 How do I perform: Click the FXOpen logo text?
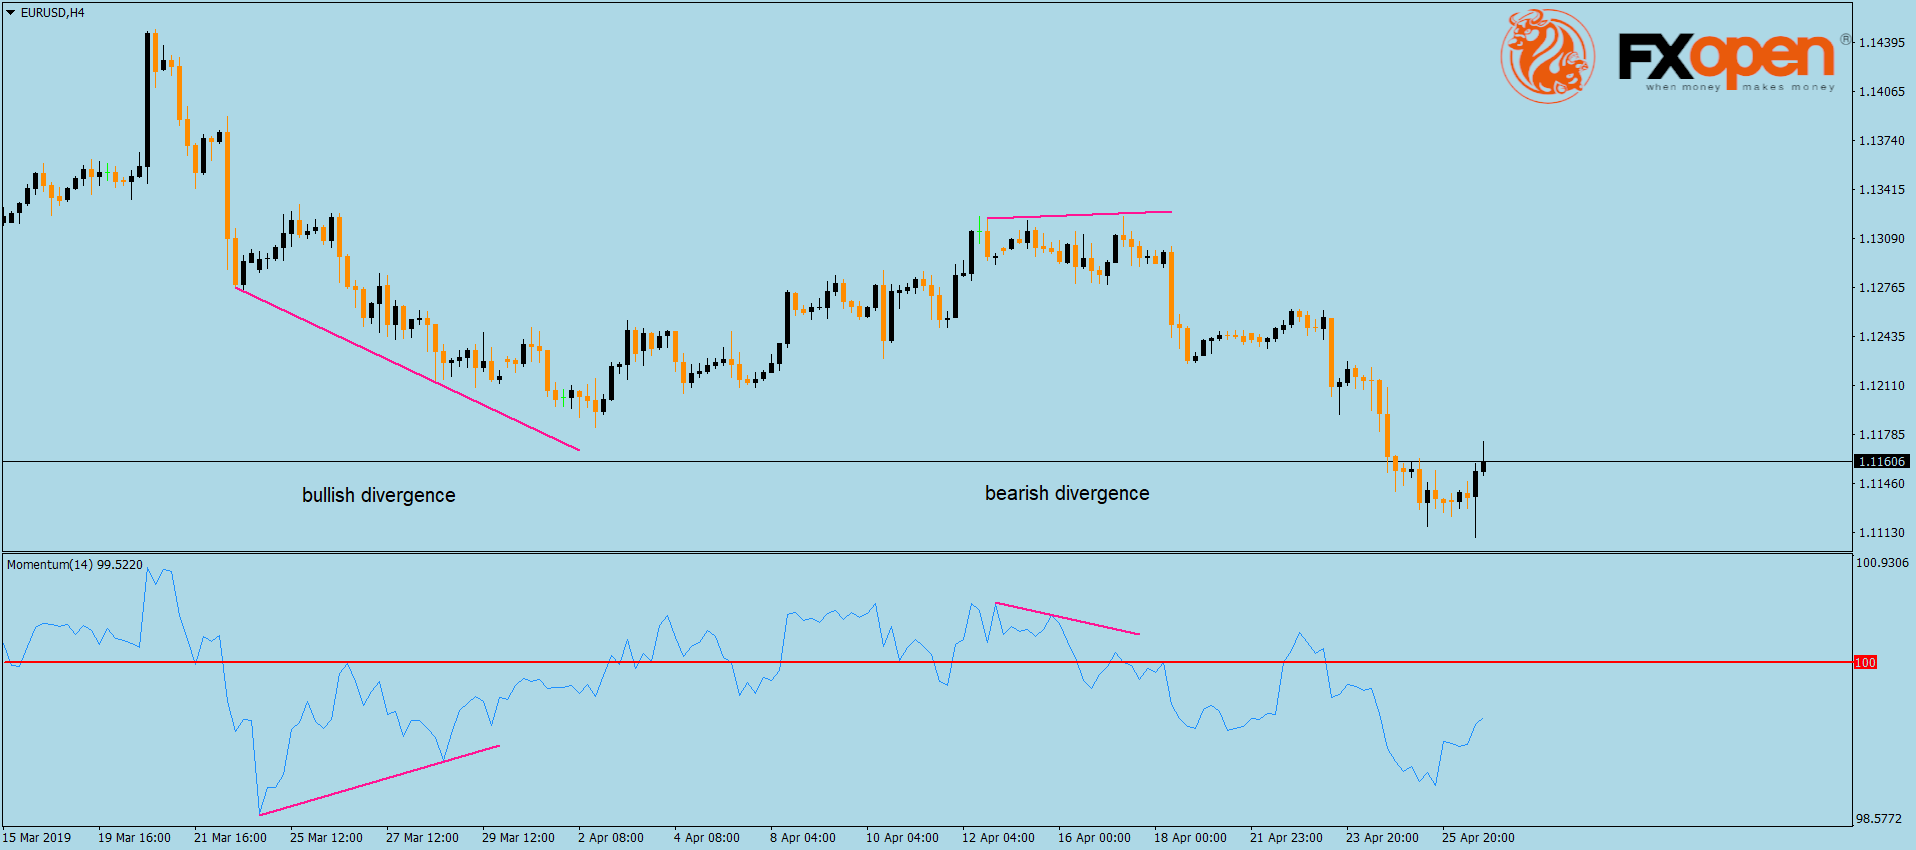[1726, 58]
